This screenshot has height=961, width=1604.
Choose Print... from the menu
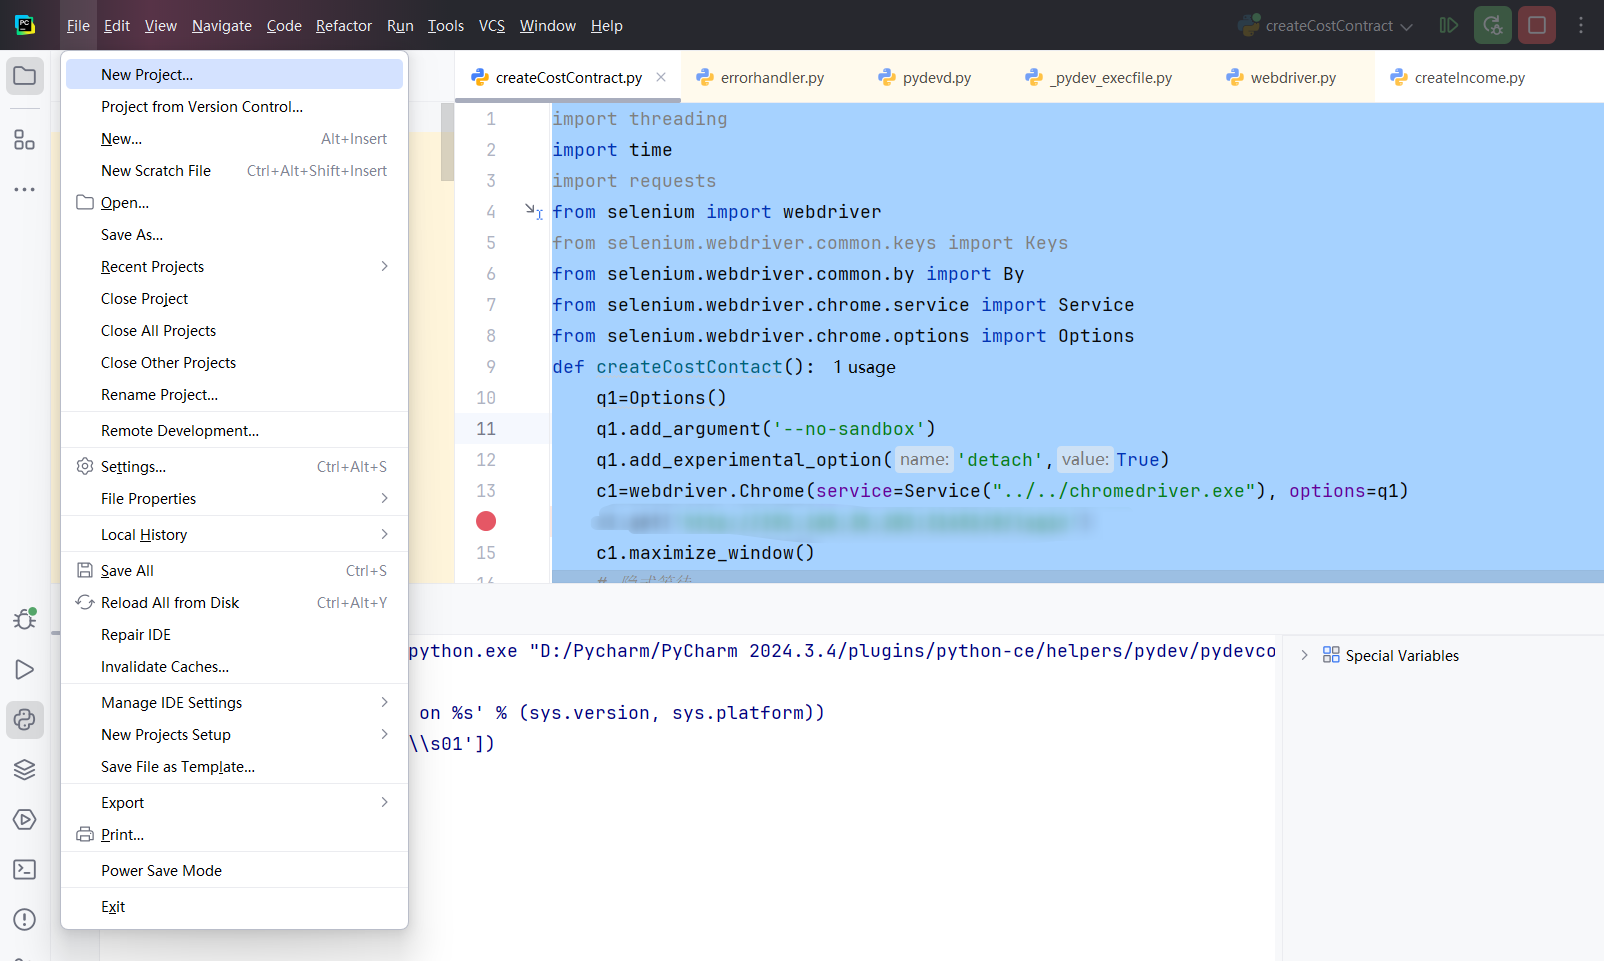pos(234,834)
